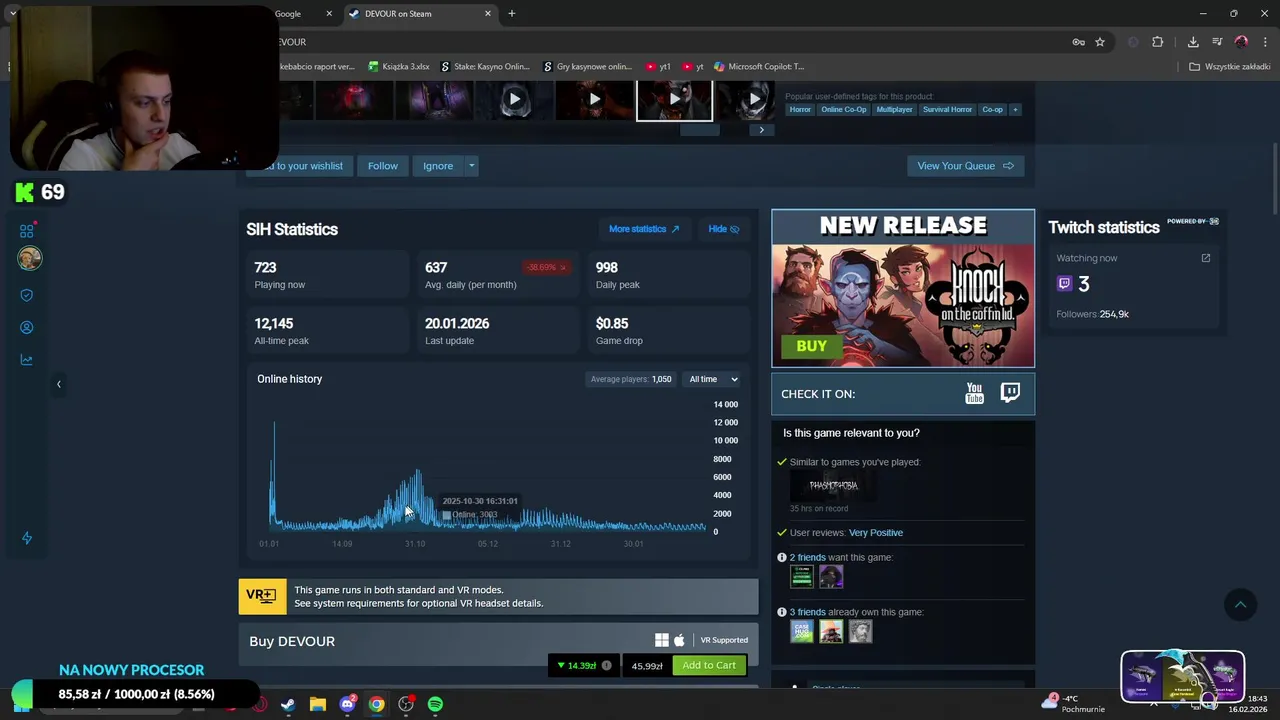
Task: Open the Chrome downloads icon
Action: click(1193, 42)
